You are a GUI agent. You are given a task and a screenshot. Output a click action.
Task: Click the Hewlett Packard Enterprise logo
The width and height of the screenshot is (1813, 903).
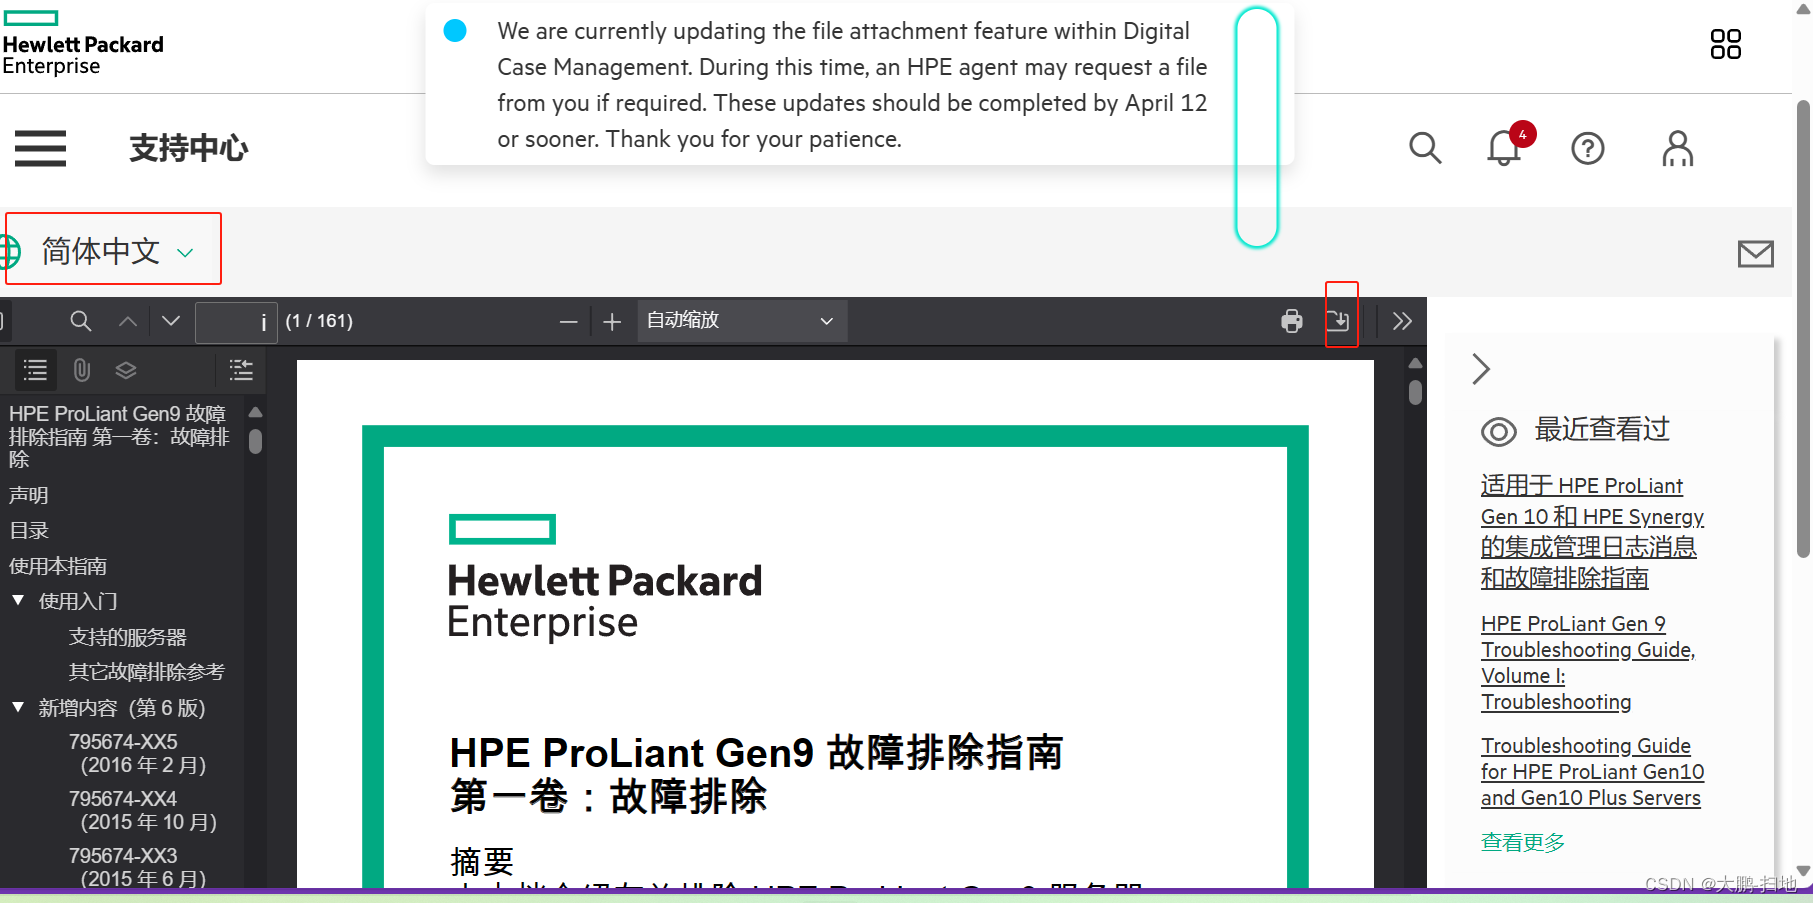coord(82,44)
